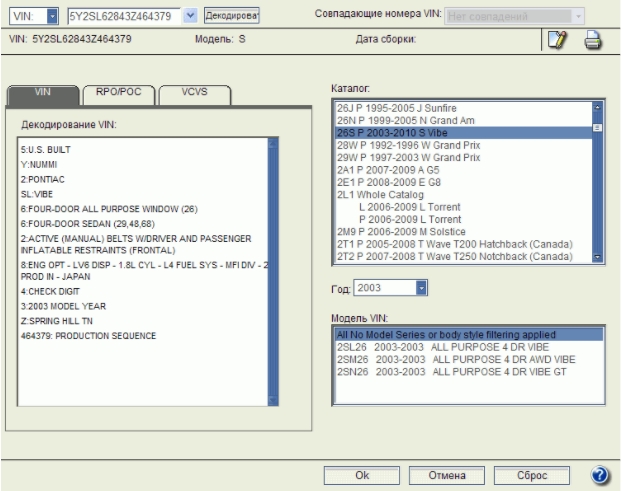Switch to the VIN tab
Viewport: 623px width, 491px height.
(x=43, y=94)
